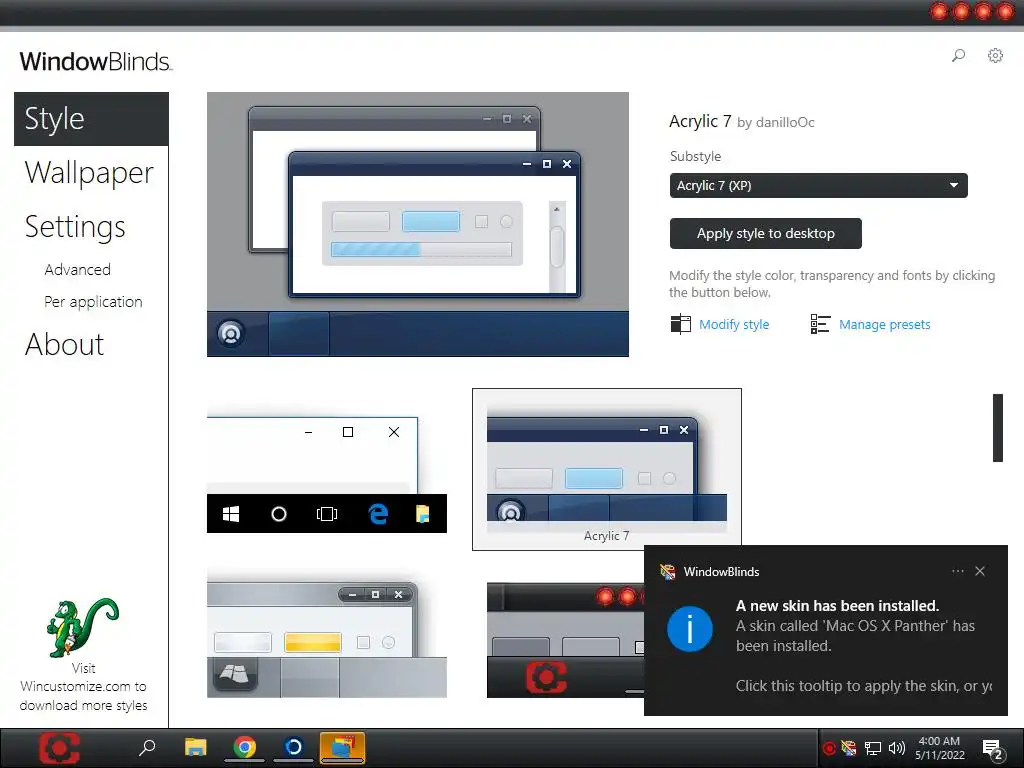Open the WindowBlinds search icon

pos(958,56)
